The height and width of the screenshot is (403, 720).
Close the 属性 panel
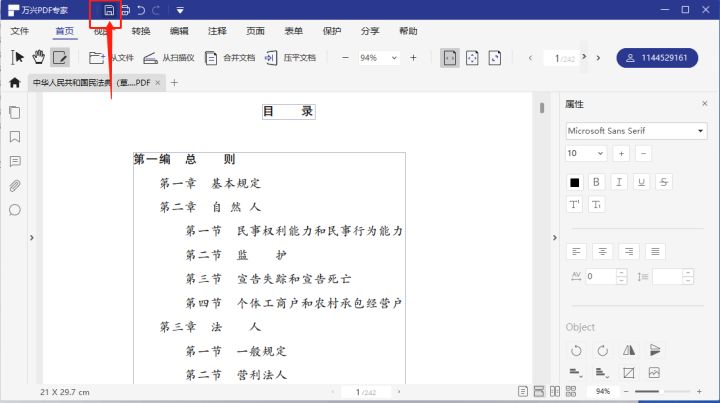point(705,104)
